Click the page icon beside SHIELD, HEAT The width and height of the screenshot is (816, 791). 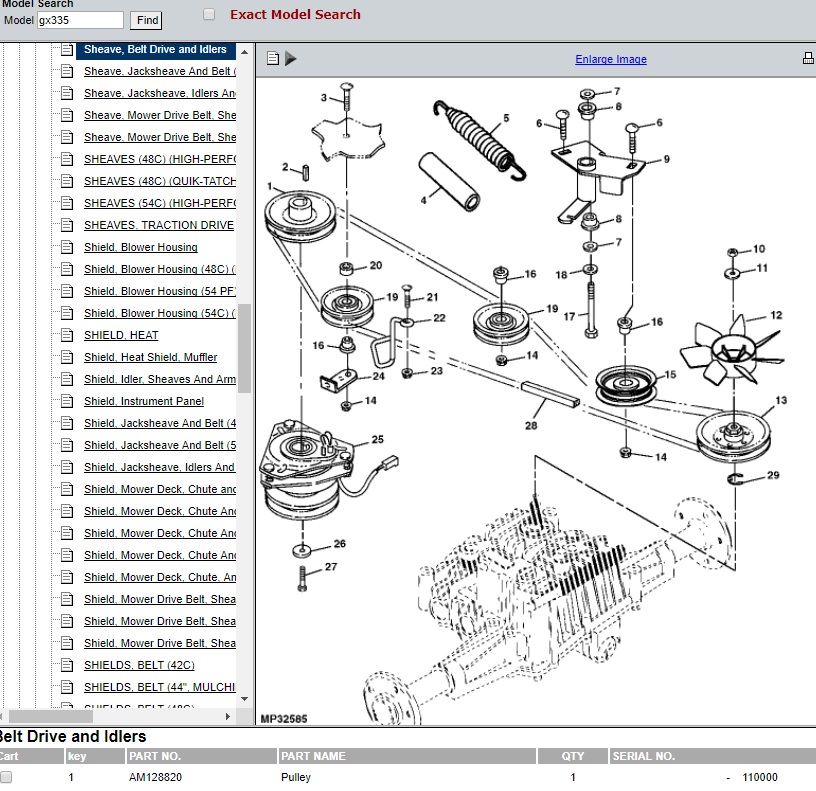[67, 335]
